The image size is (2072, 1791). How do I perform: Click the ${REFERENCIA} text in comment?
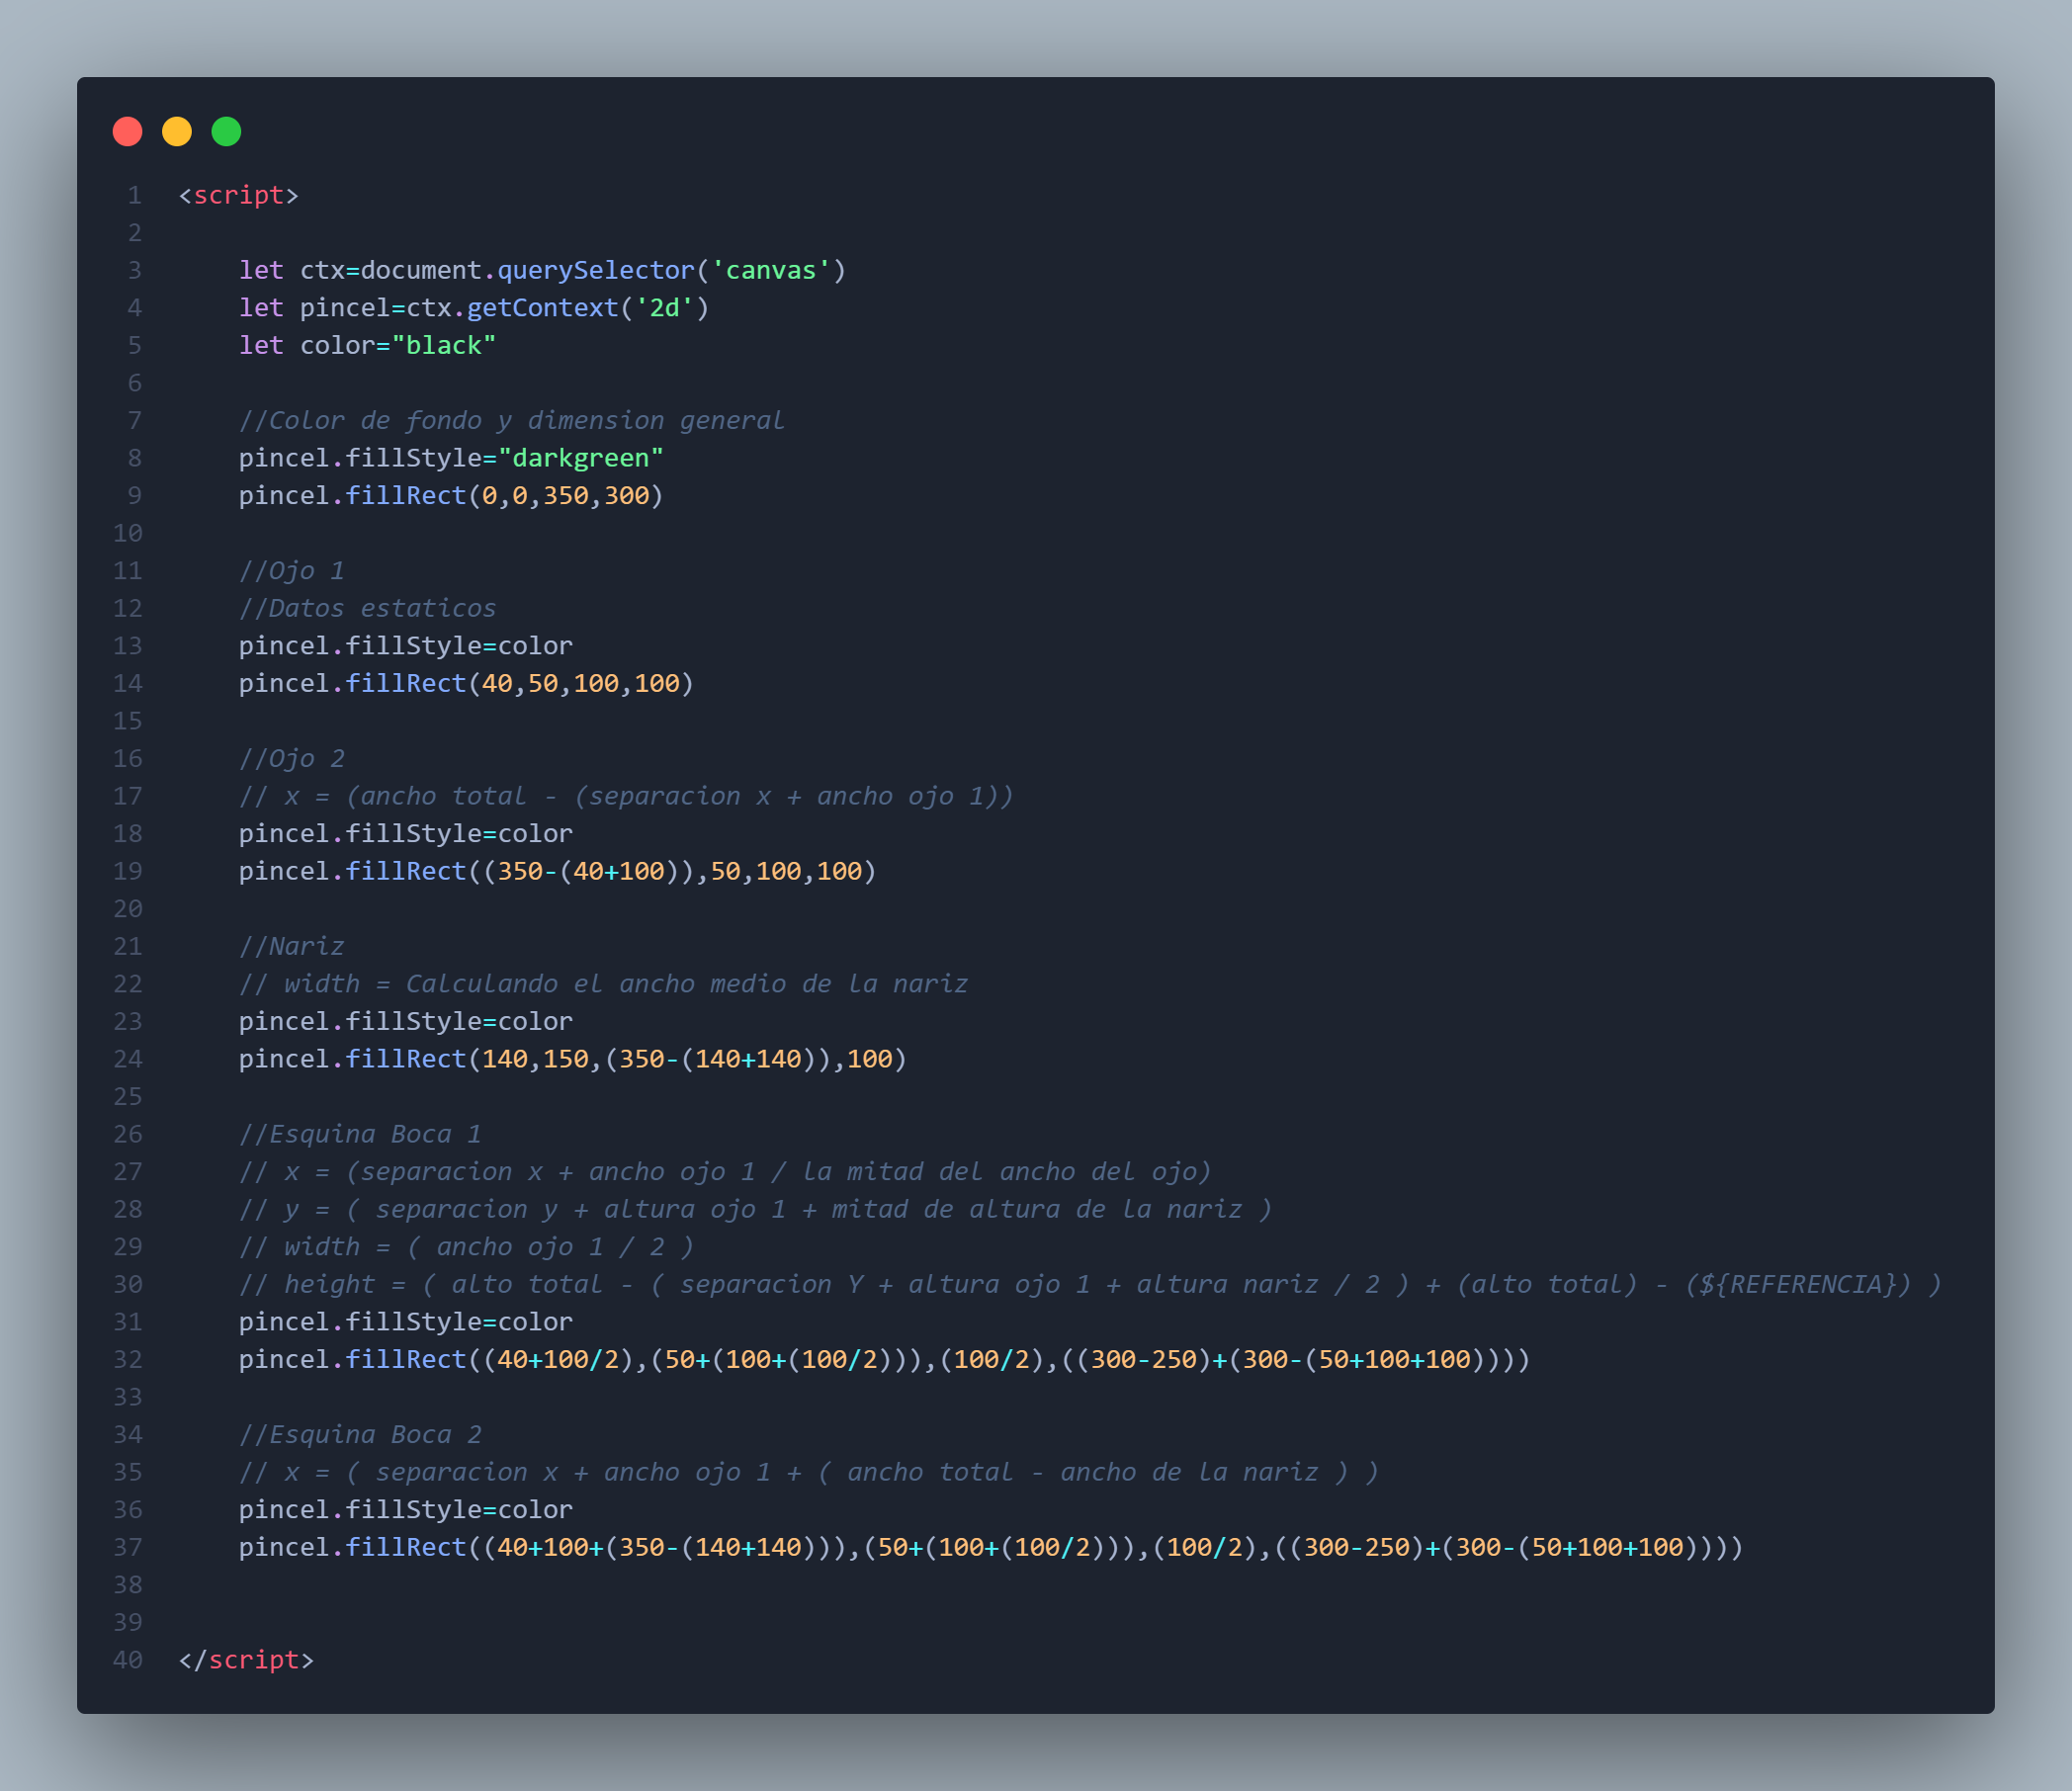1798,1284
